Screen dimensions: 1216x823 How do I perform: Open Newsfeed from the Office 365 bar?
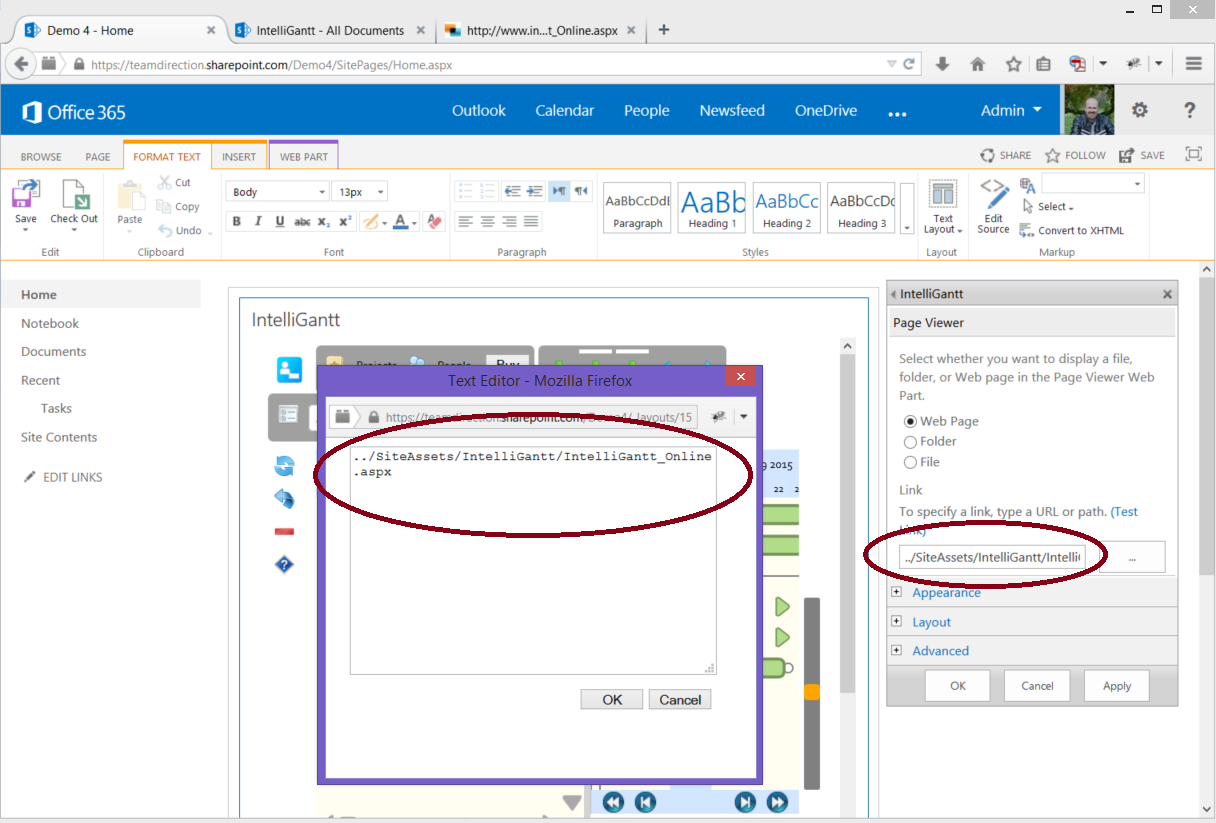click(732, 111)
